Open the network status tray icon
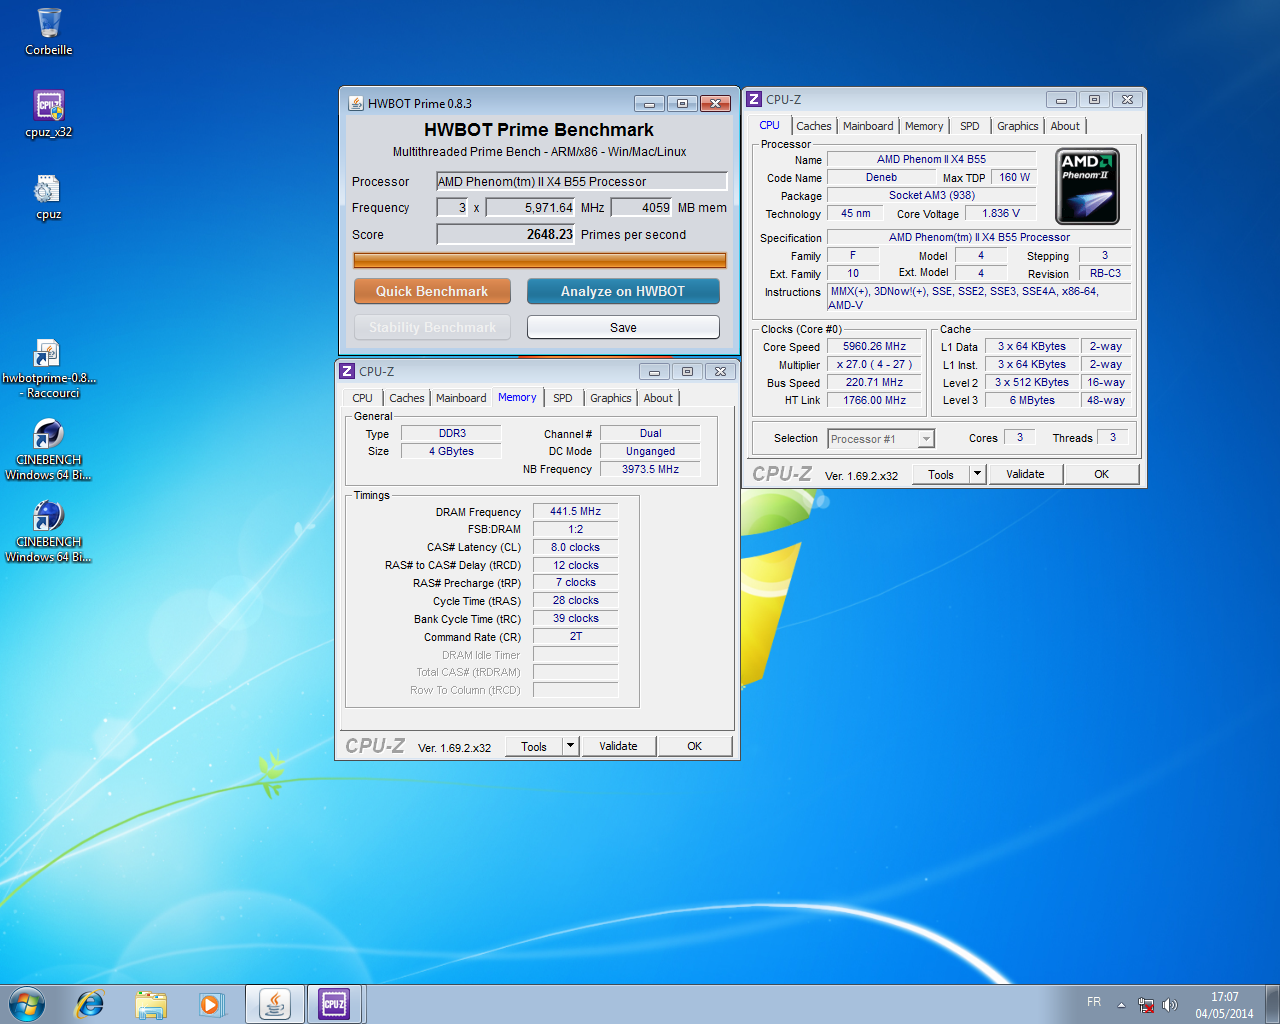The width and height of the screenshot is (1280, 1024). pyautogui.click(x=1146, y=1005)
